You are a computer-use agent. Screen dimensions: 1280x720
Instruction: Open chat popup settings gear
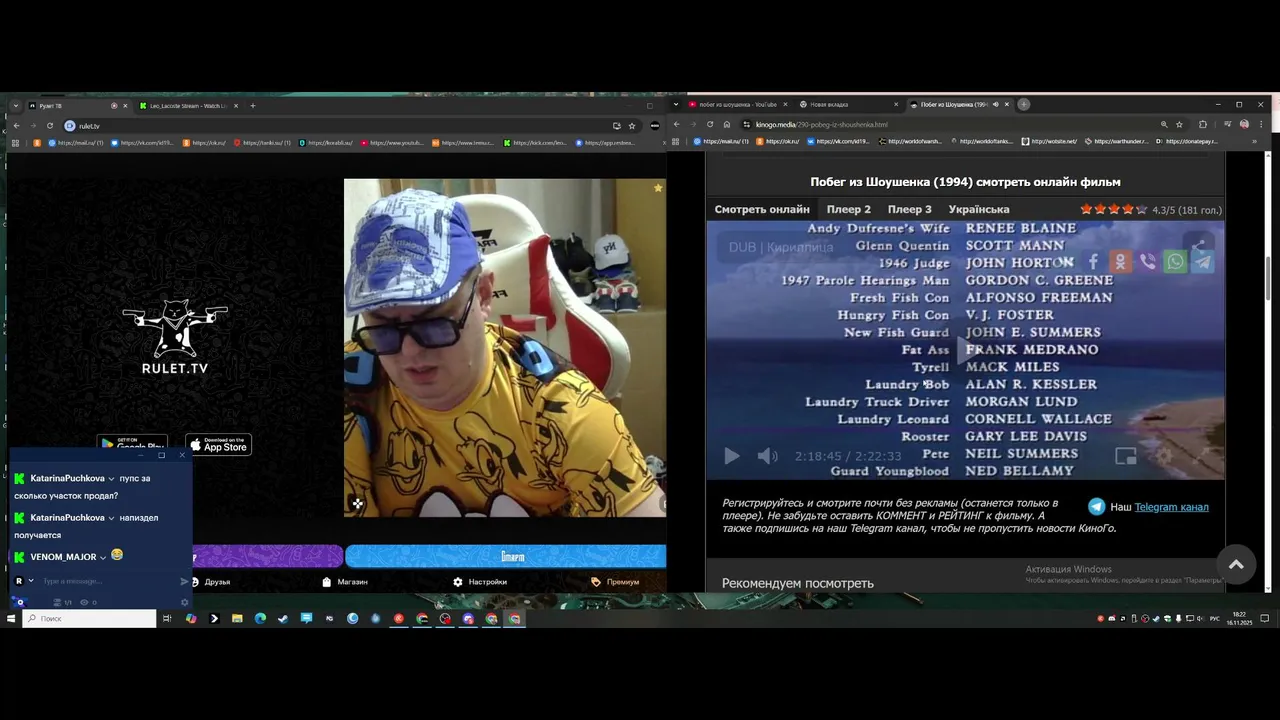pos(184,602)
